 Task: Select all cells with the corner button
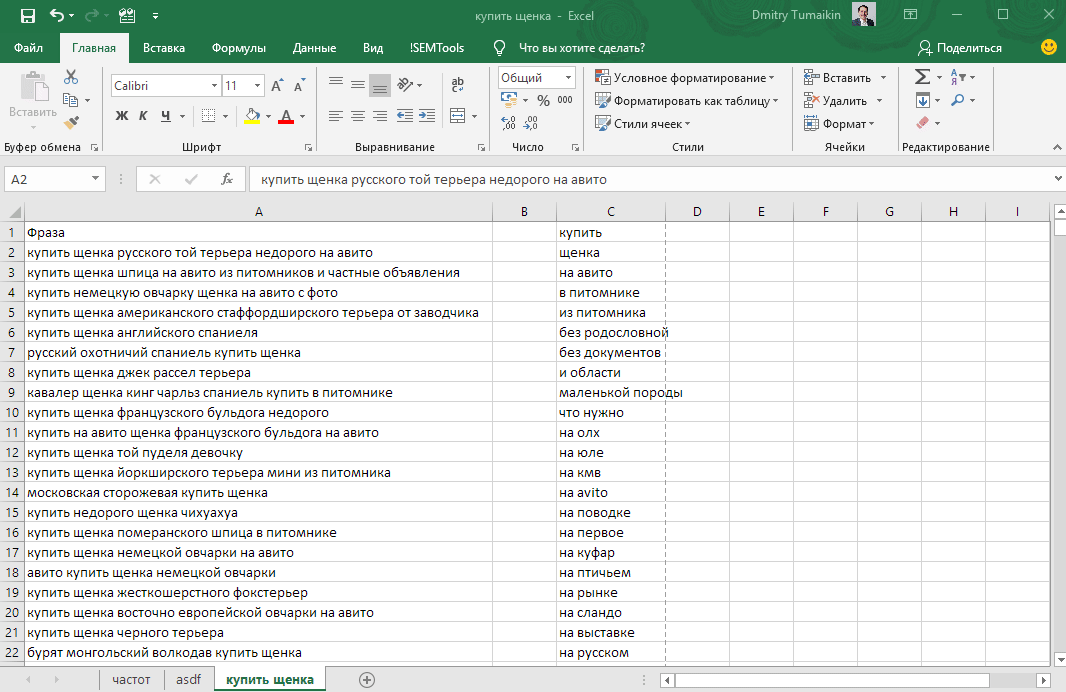coord(13,211)
